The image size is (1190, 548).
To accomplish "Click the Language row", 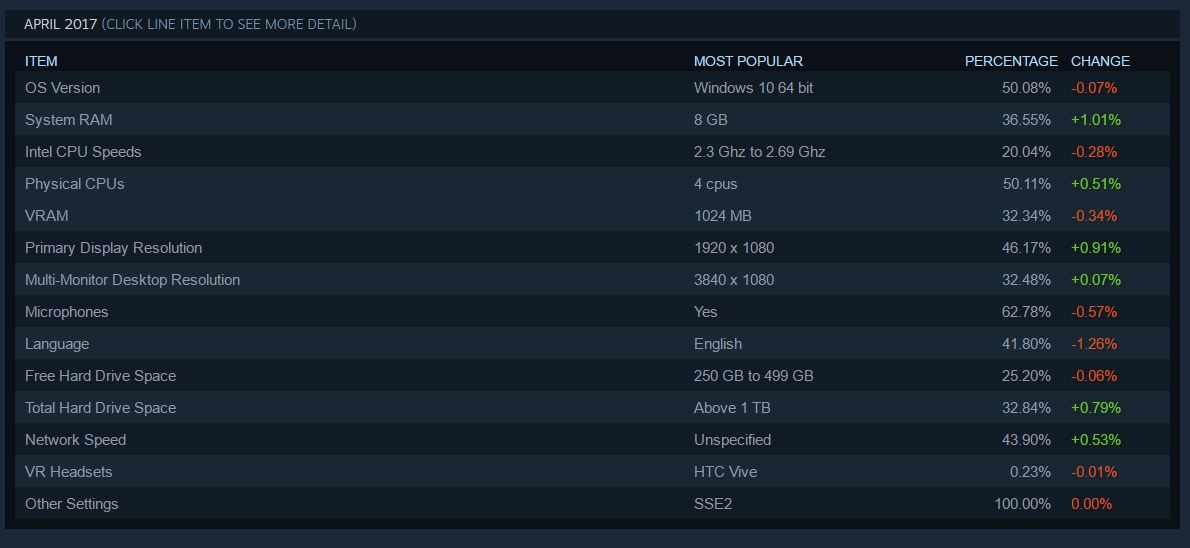I will click(57, 344).
